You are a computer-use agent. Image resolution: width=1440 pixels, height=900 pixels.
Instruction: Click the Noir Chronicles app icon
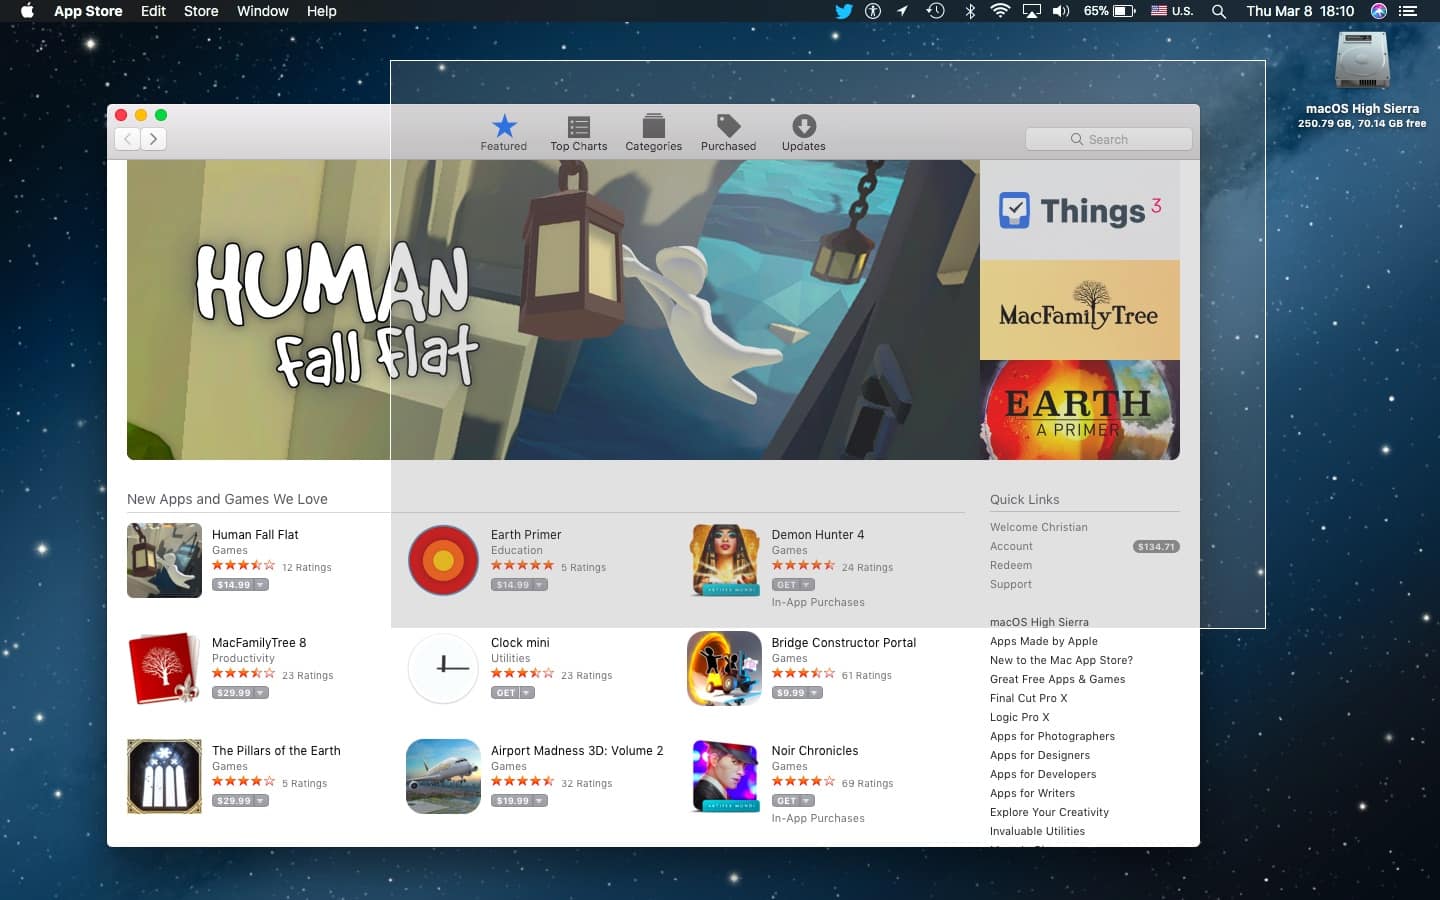point(725,776)
